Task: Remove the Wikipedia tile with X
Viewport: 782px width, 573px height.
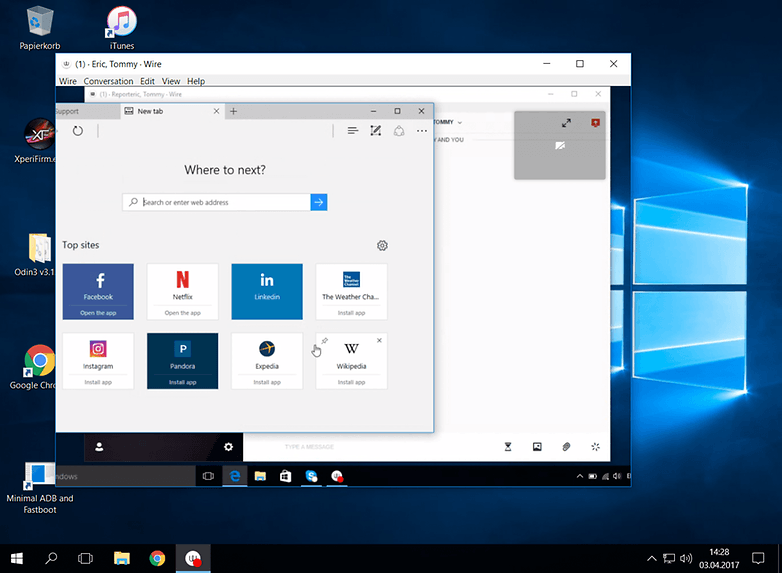Action: [x=380, y=340]
